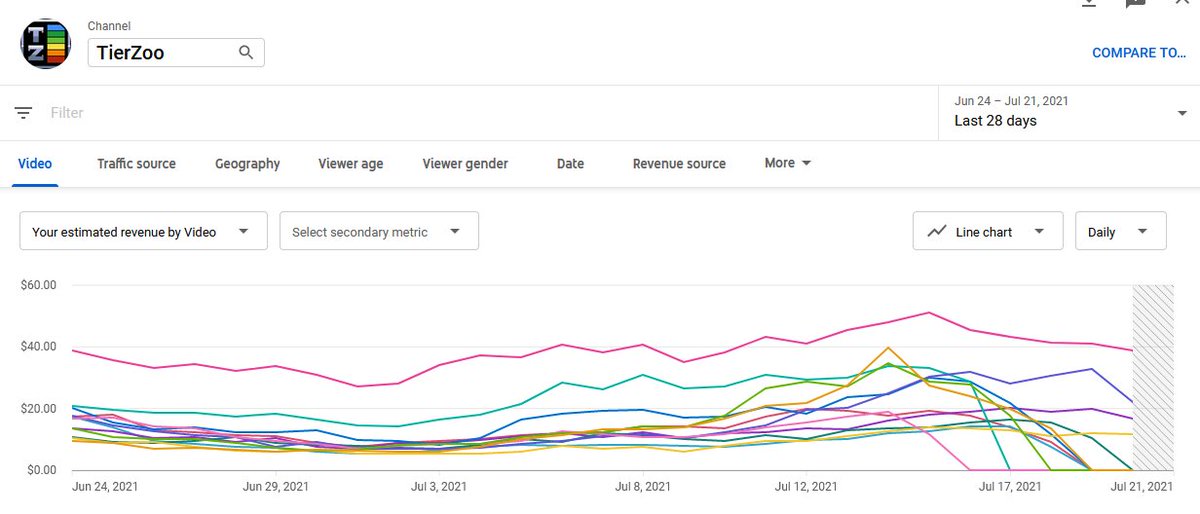Open the Revenue source tab

tap(679, 163)
